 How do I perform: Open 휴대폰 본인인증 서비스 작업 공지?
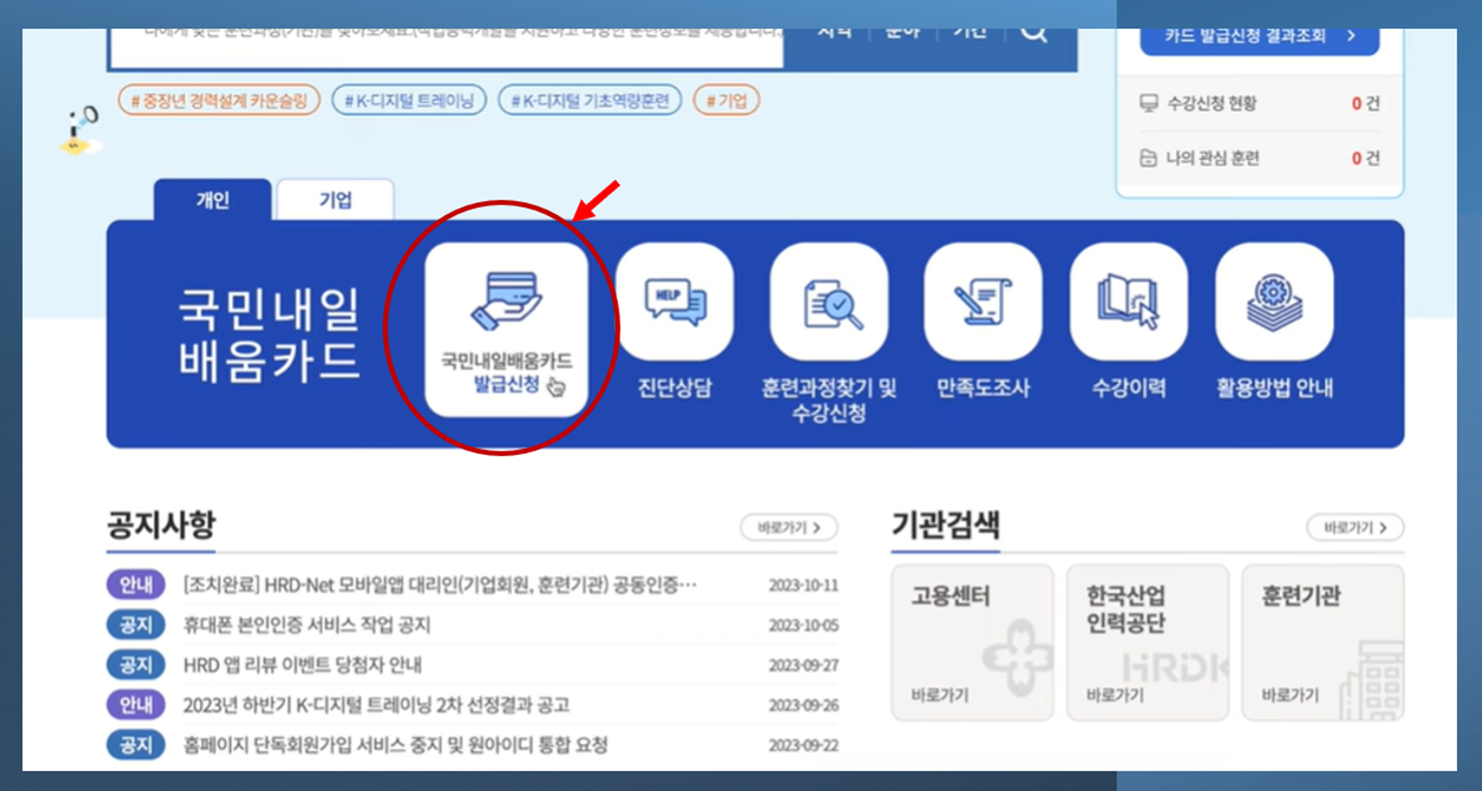click(x=307, y=625)
